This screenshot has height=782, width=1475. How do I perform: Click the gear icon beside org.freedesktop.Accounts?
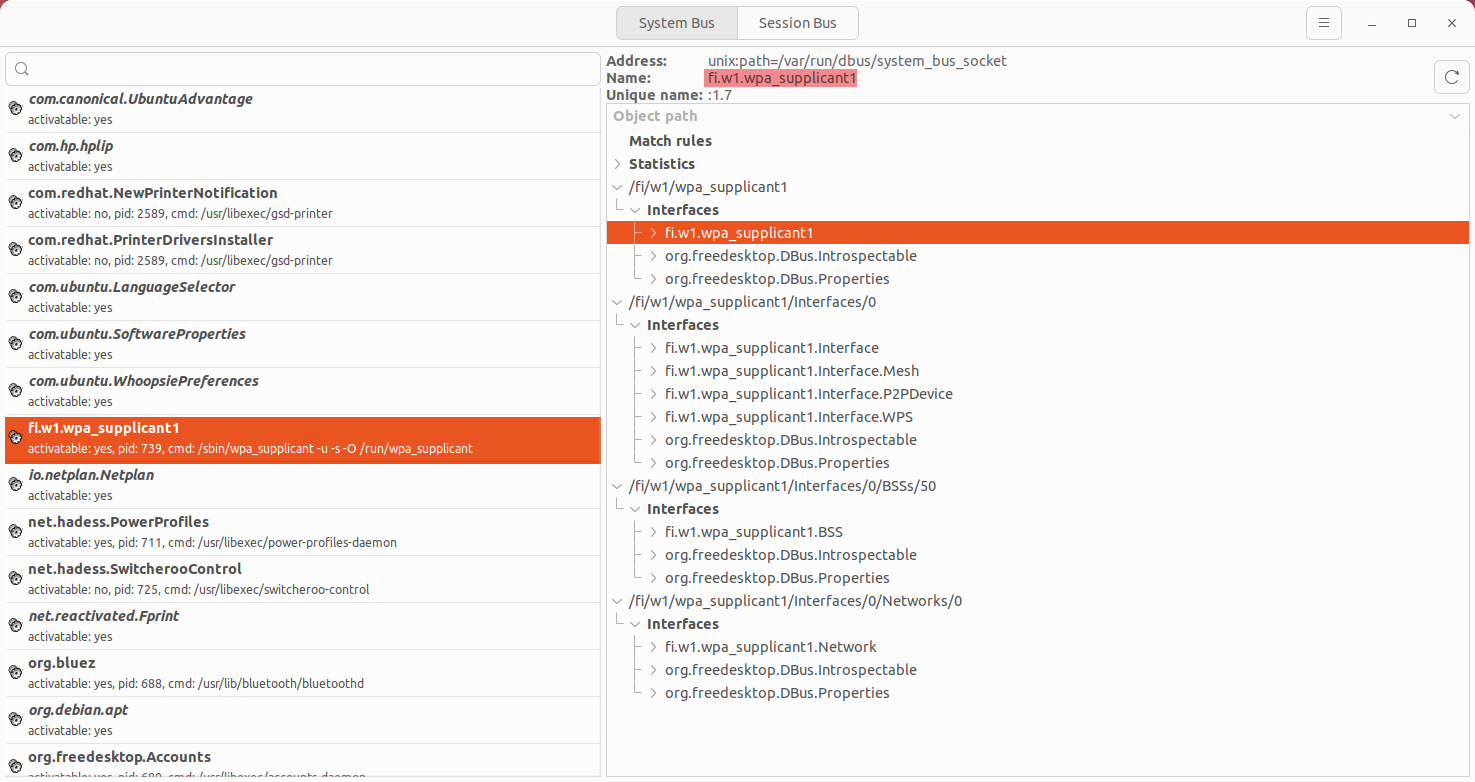(16, 766)
